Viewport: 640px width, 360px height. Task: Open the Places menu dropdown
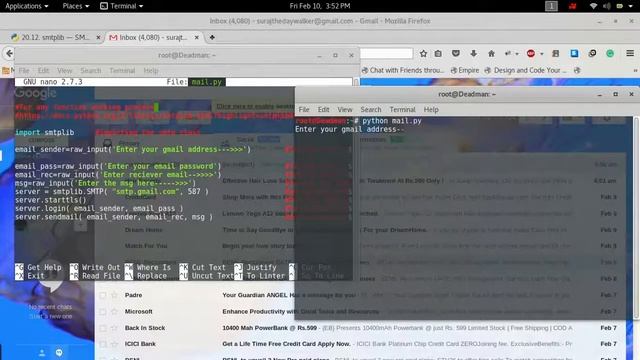click(76, 6)
